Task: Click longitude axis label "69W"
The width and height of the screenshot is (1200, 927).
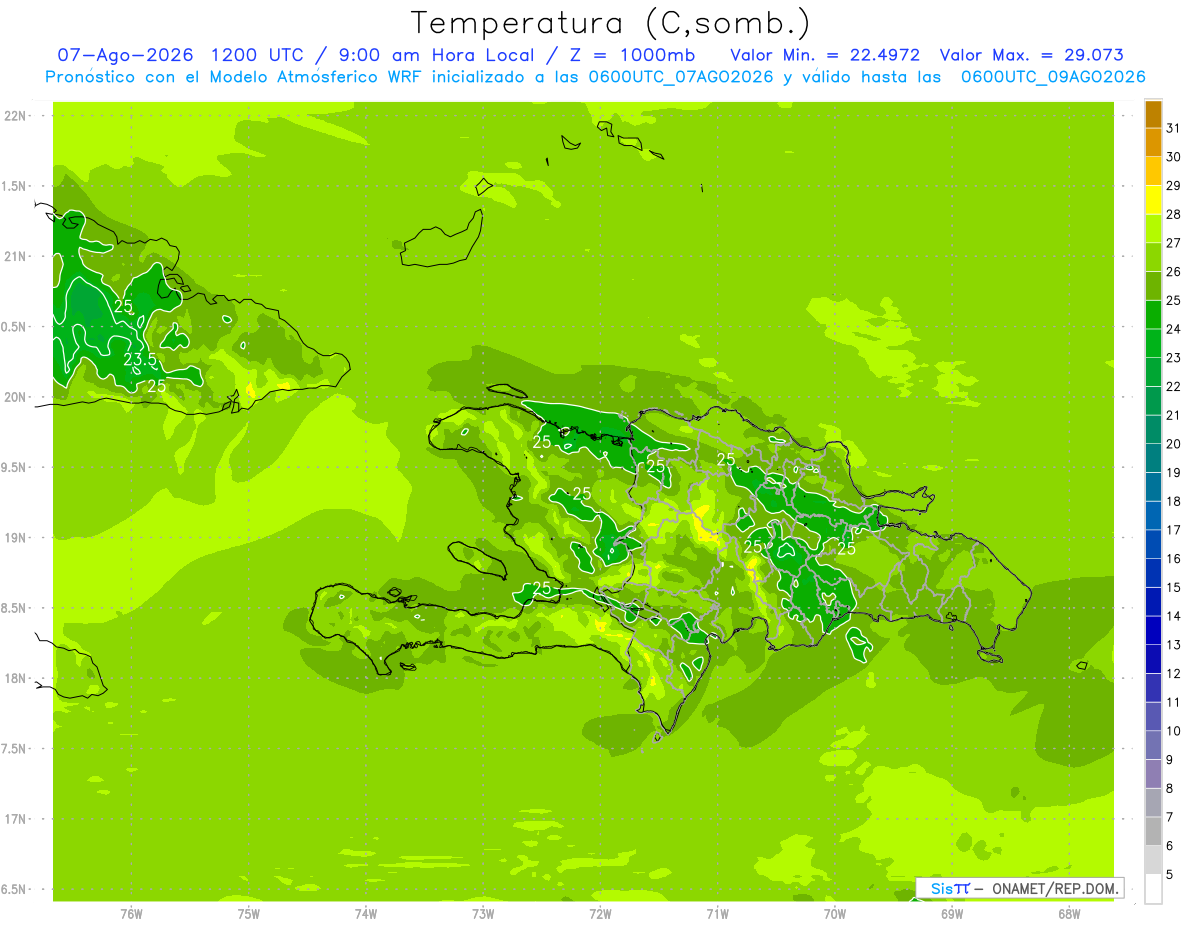Action: [952, 913]
